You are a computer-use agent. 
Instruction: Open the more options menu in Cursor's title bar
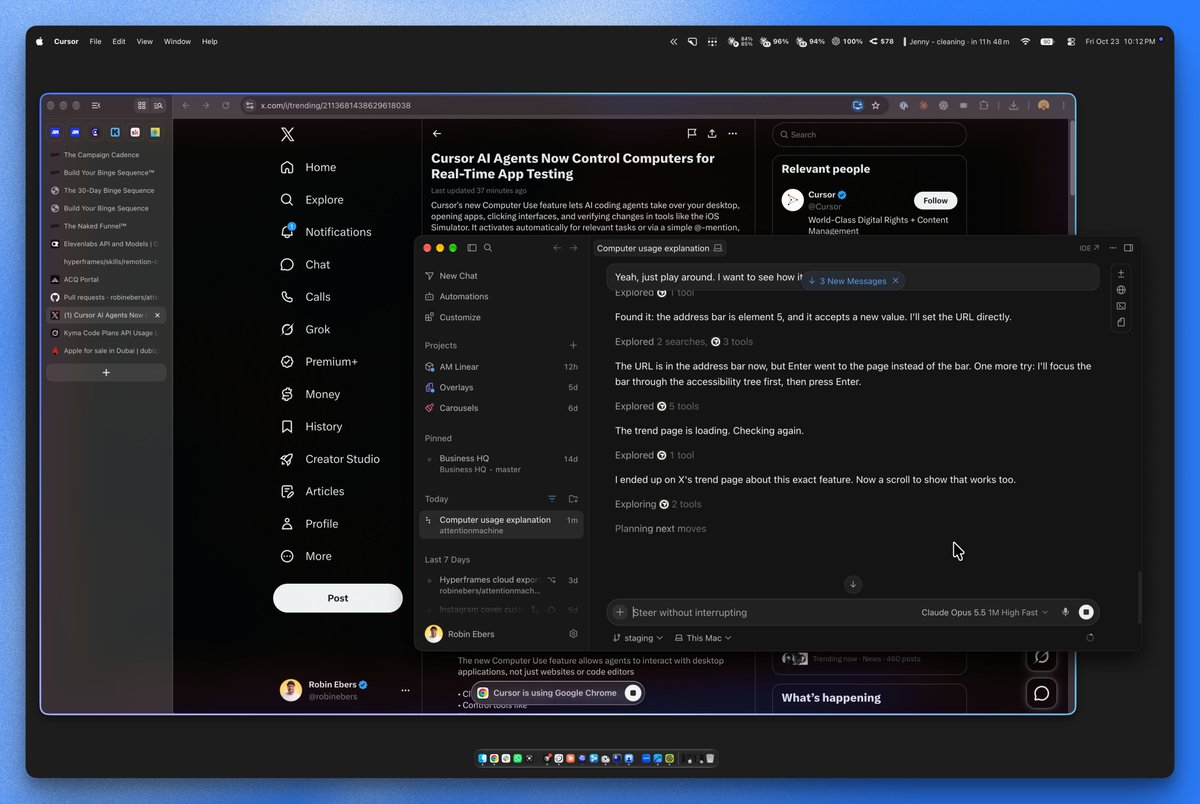1112,248
